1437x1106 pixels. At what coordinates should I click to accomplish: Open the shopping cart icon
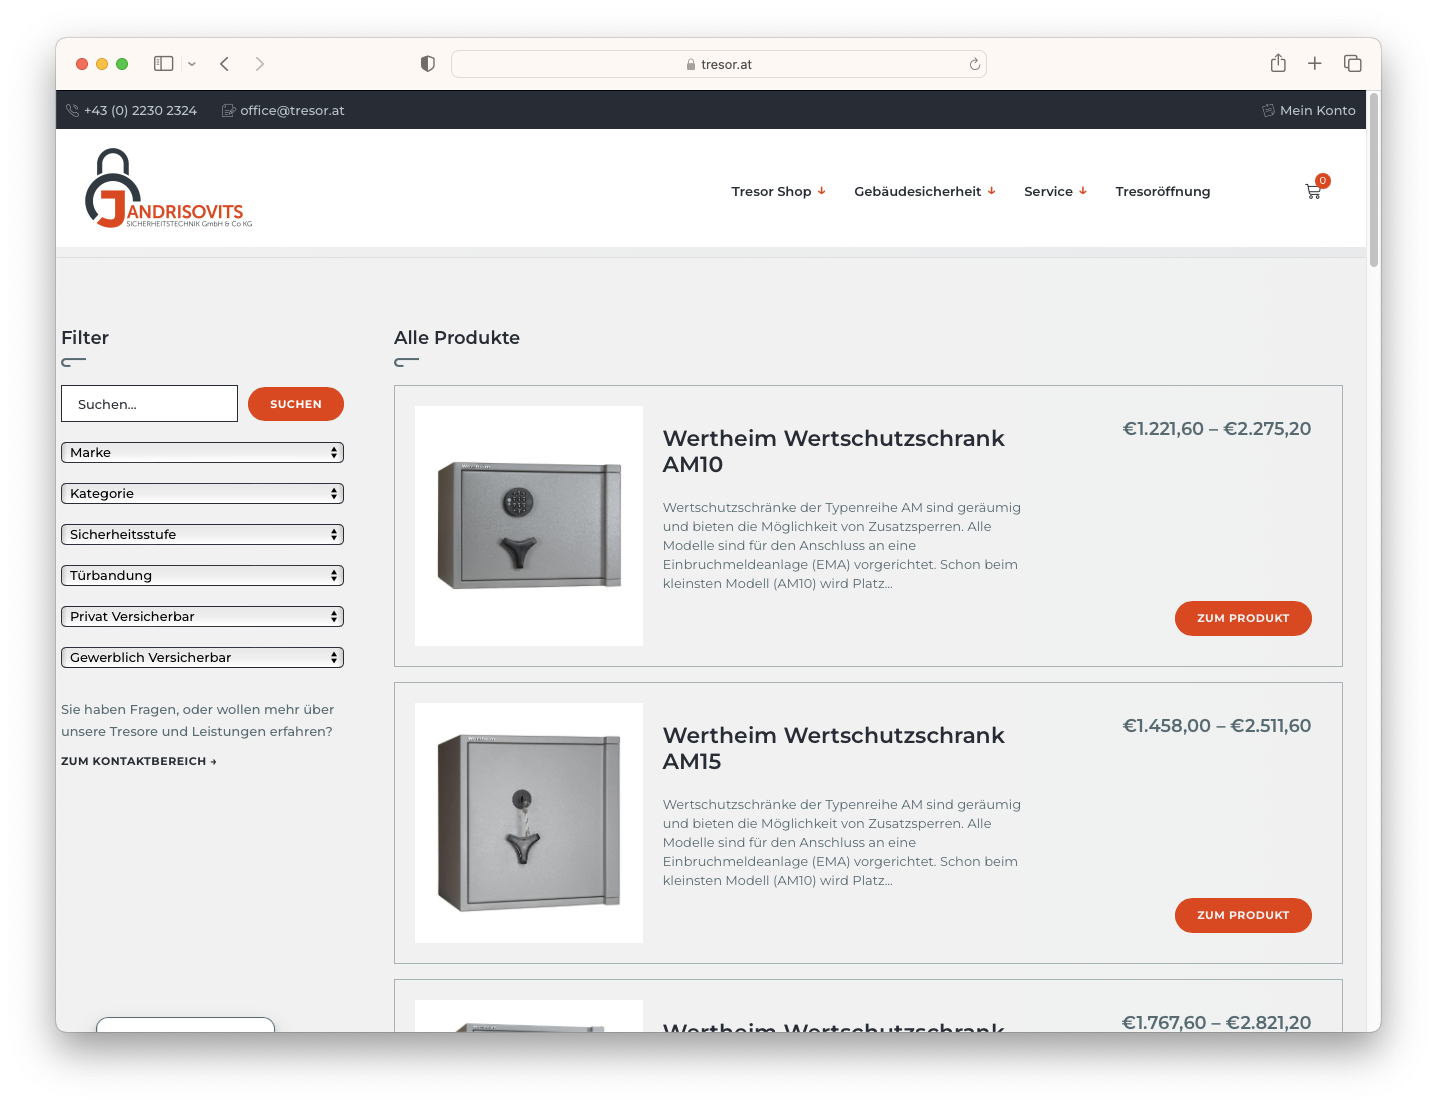pyautogui.click(x=1313, y=191)
